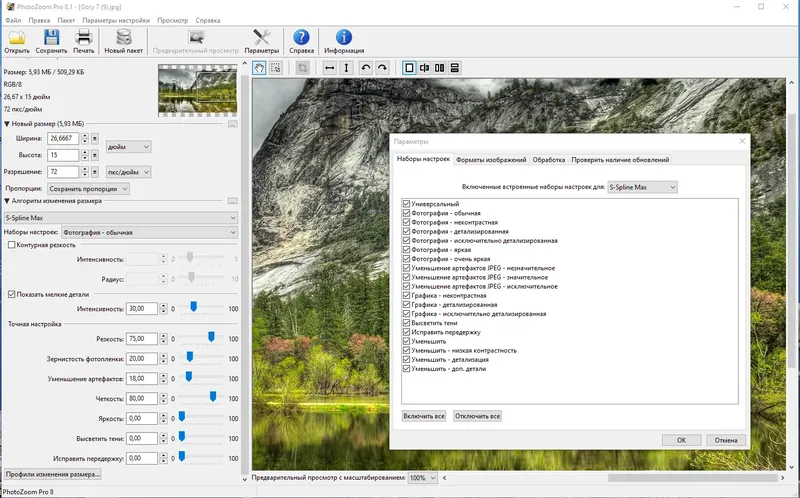Open the Справка help icon

click(302, 41)
